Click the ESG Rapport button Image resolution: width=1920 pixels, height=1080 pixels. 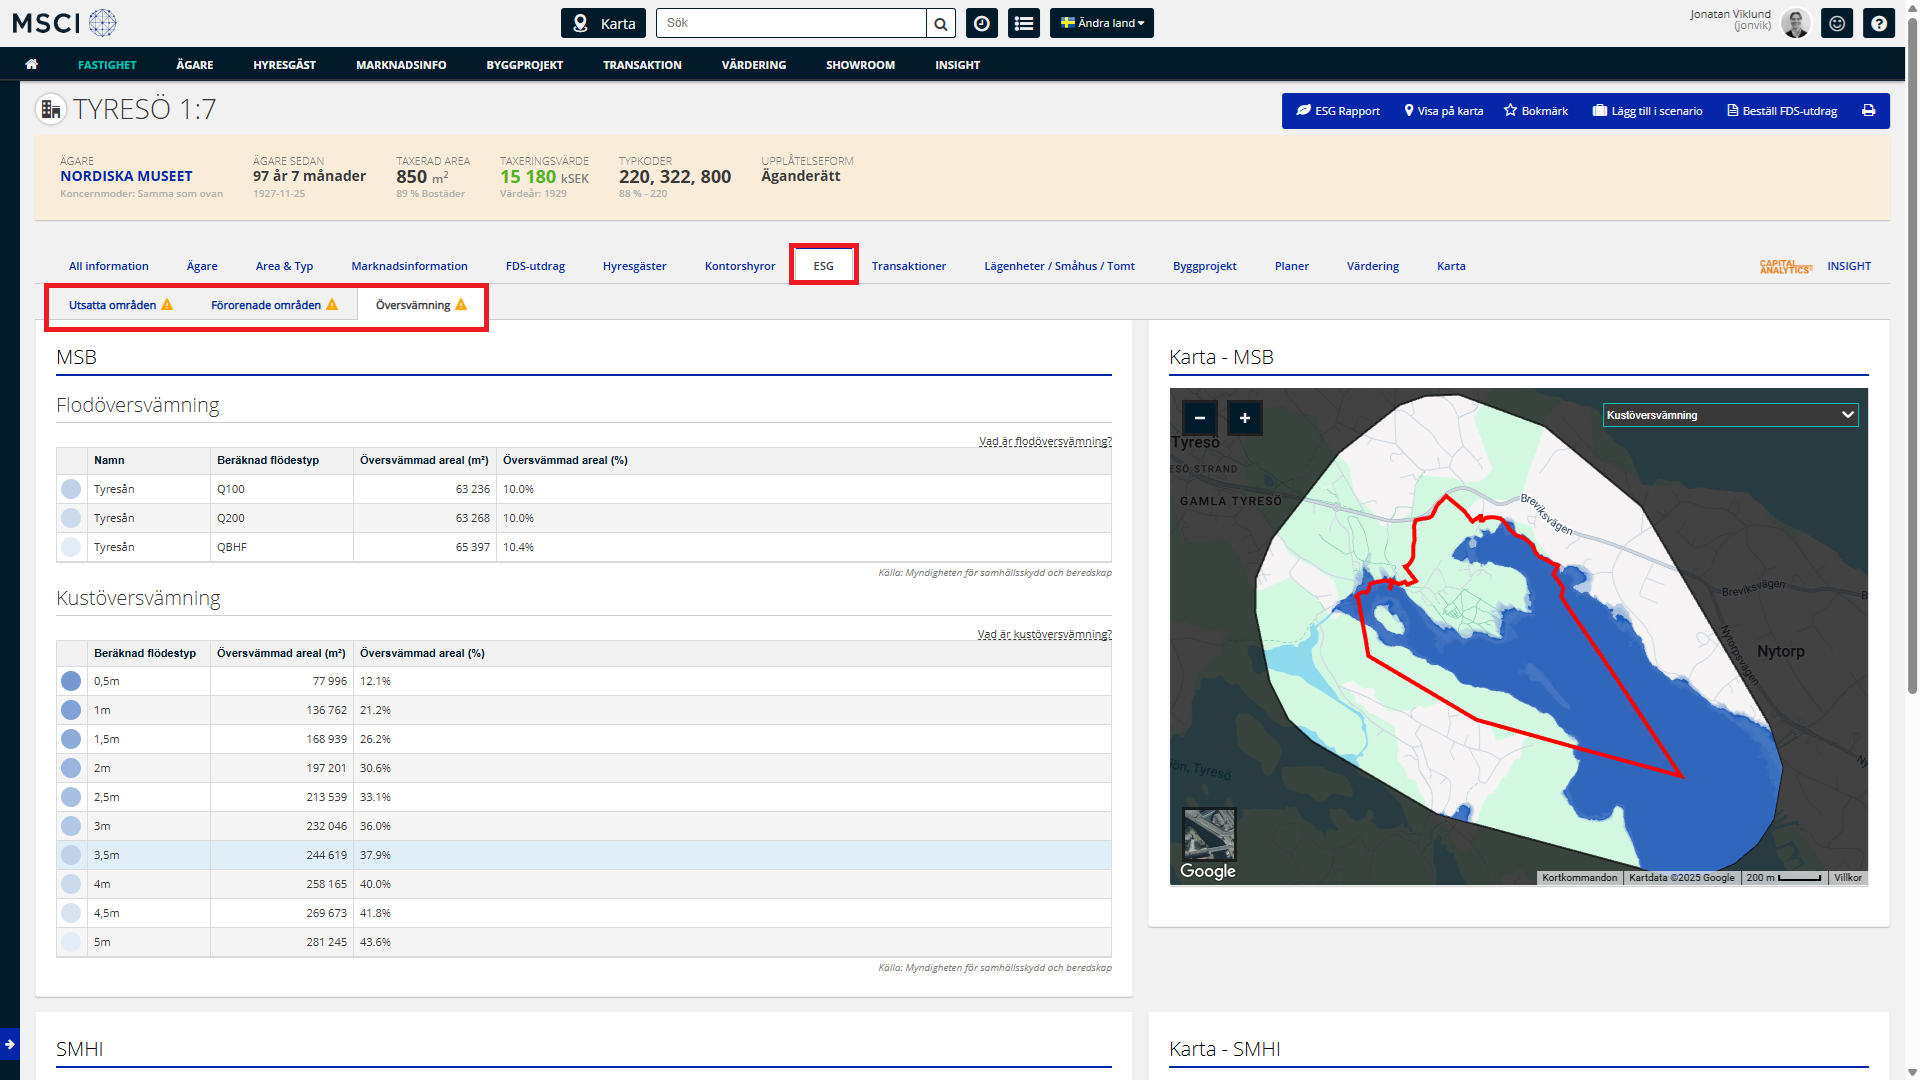pyautogui.click(x=1338, y=111)
